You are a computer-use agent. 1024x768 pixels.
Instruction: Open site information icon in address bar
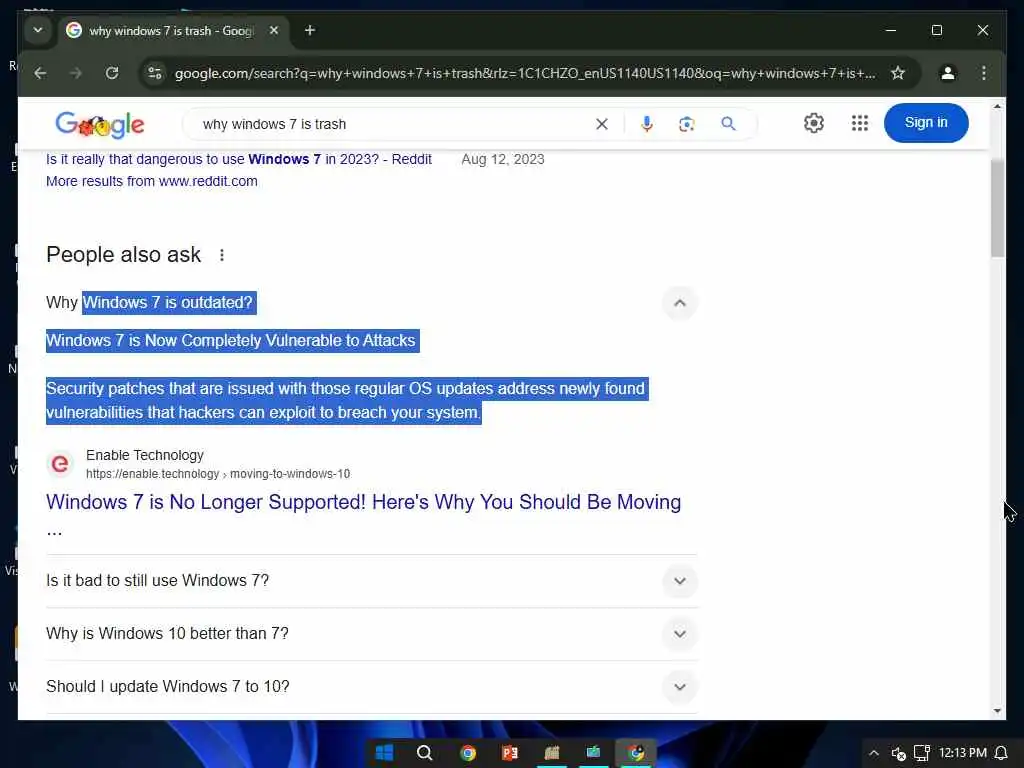tap(155, 73)
